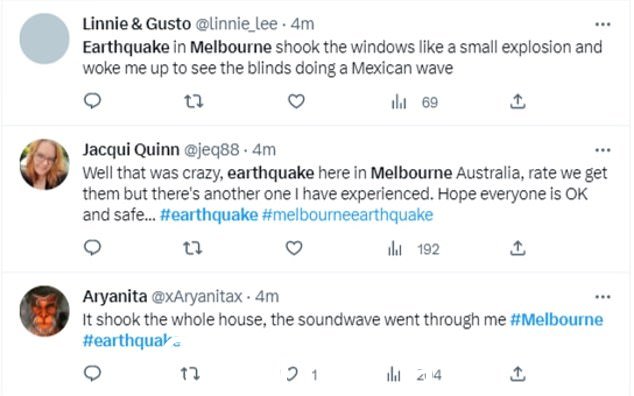
Task: Like Jacqui Quinn's tweet
Action: click(x=294, y=248)
